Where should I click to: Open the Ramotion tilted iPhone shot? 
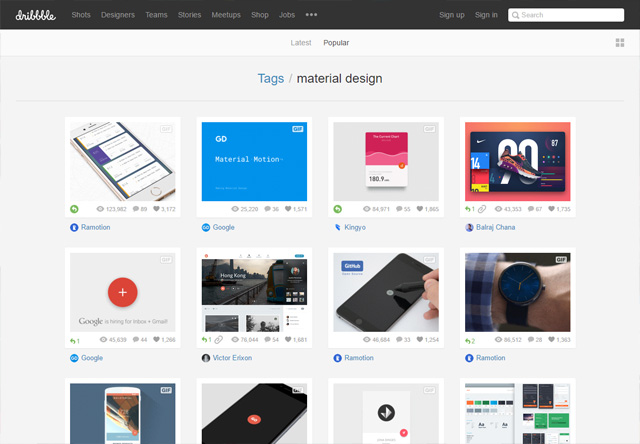pos(122,162)
